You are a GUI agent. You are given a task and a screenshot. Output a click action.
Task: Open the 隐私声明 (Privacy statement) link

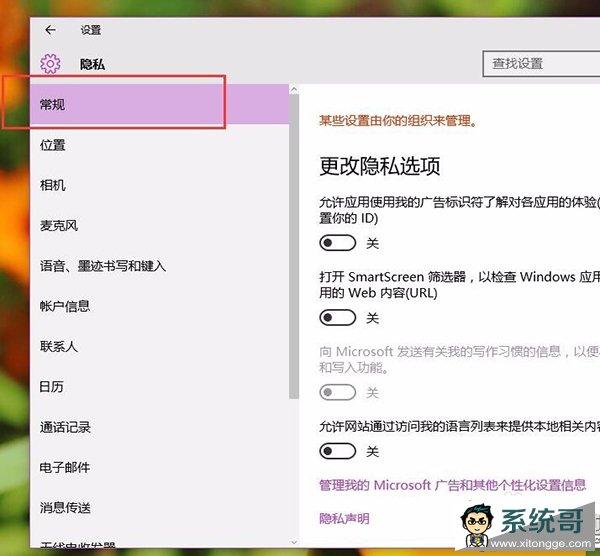pos(344,518)
